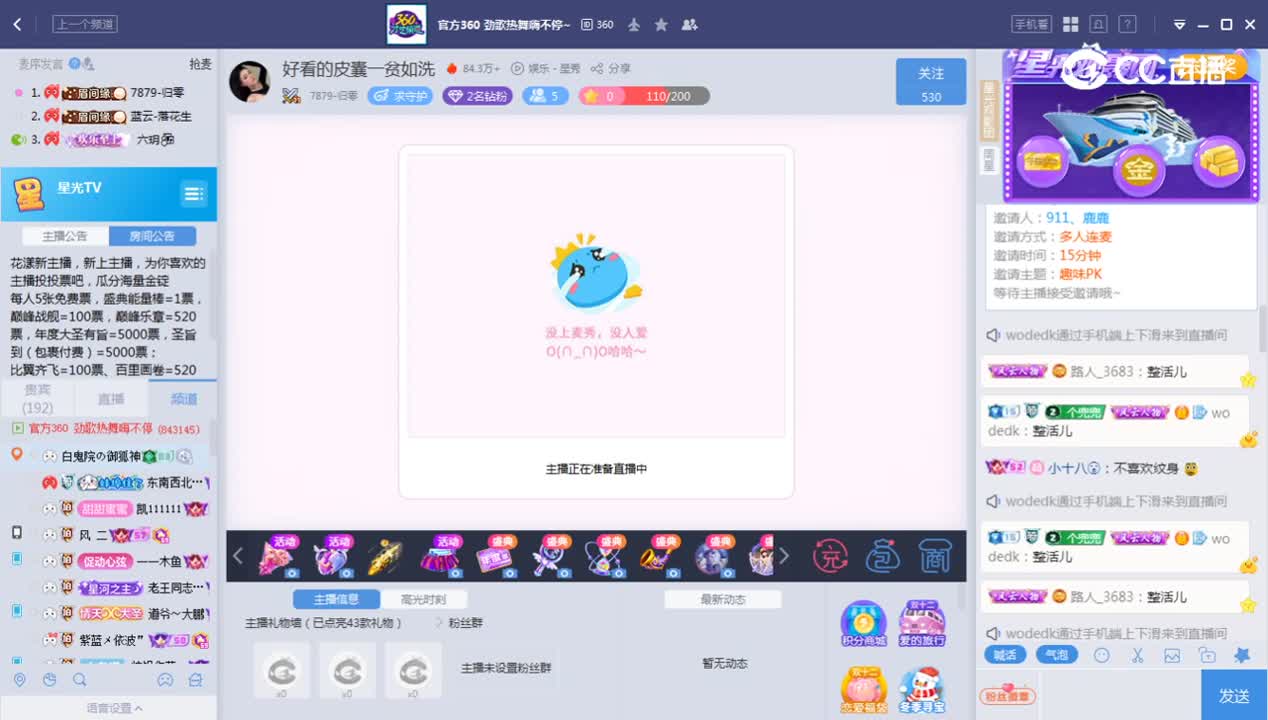Select the golden sword gift icon

pyautogui.click(x=384, y=557)
